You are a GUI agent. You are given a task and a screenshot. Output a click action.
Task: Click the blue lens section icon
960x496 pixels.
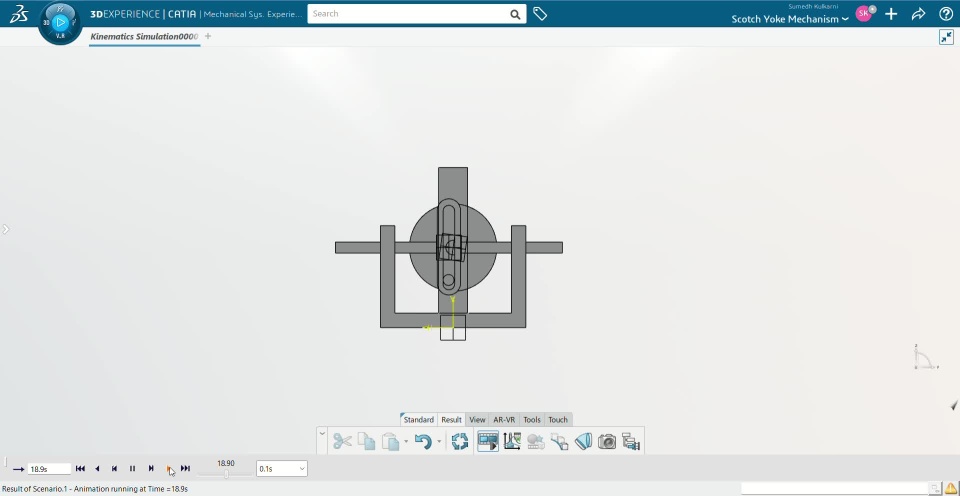(x=583, y=441)
